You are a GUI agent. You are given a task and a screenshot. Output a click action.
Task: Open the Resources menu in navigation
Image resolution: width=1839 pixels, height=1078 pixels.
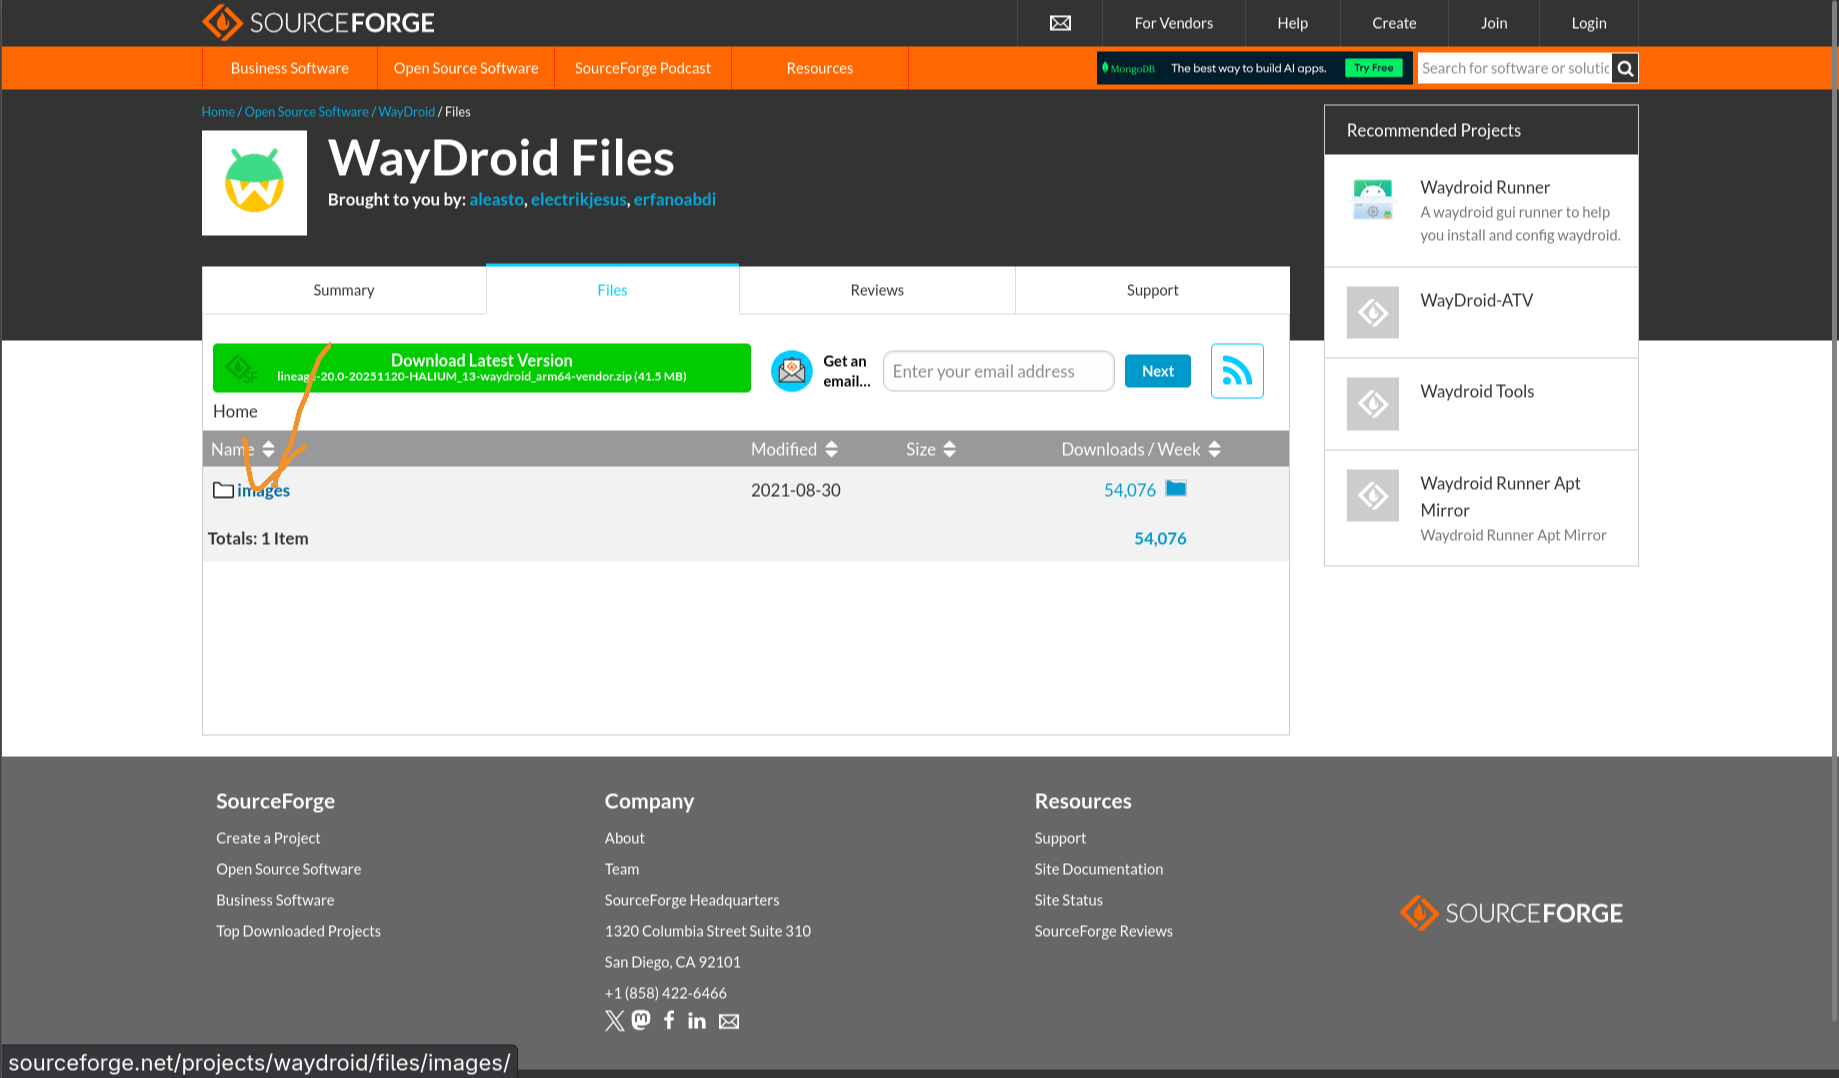point(819,68)
